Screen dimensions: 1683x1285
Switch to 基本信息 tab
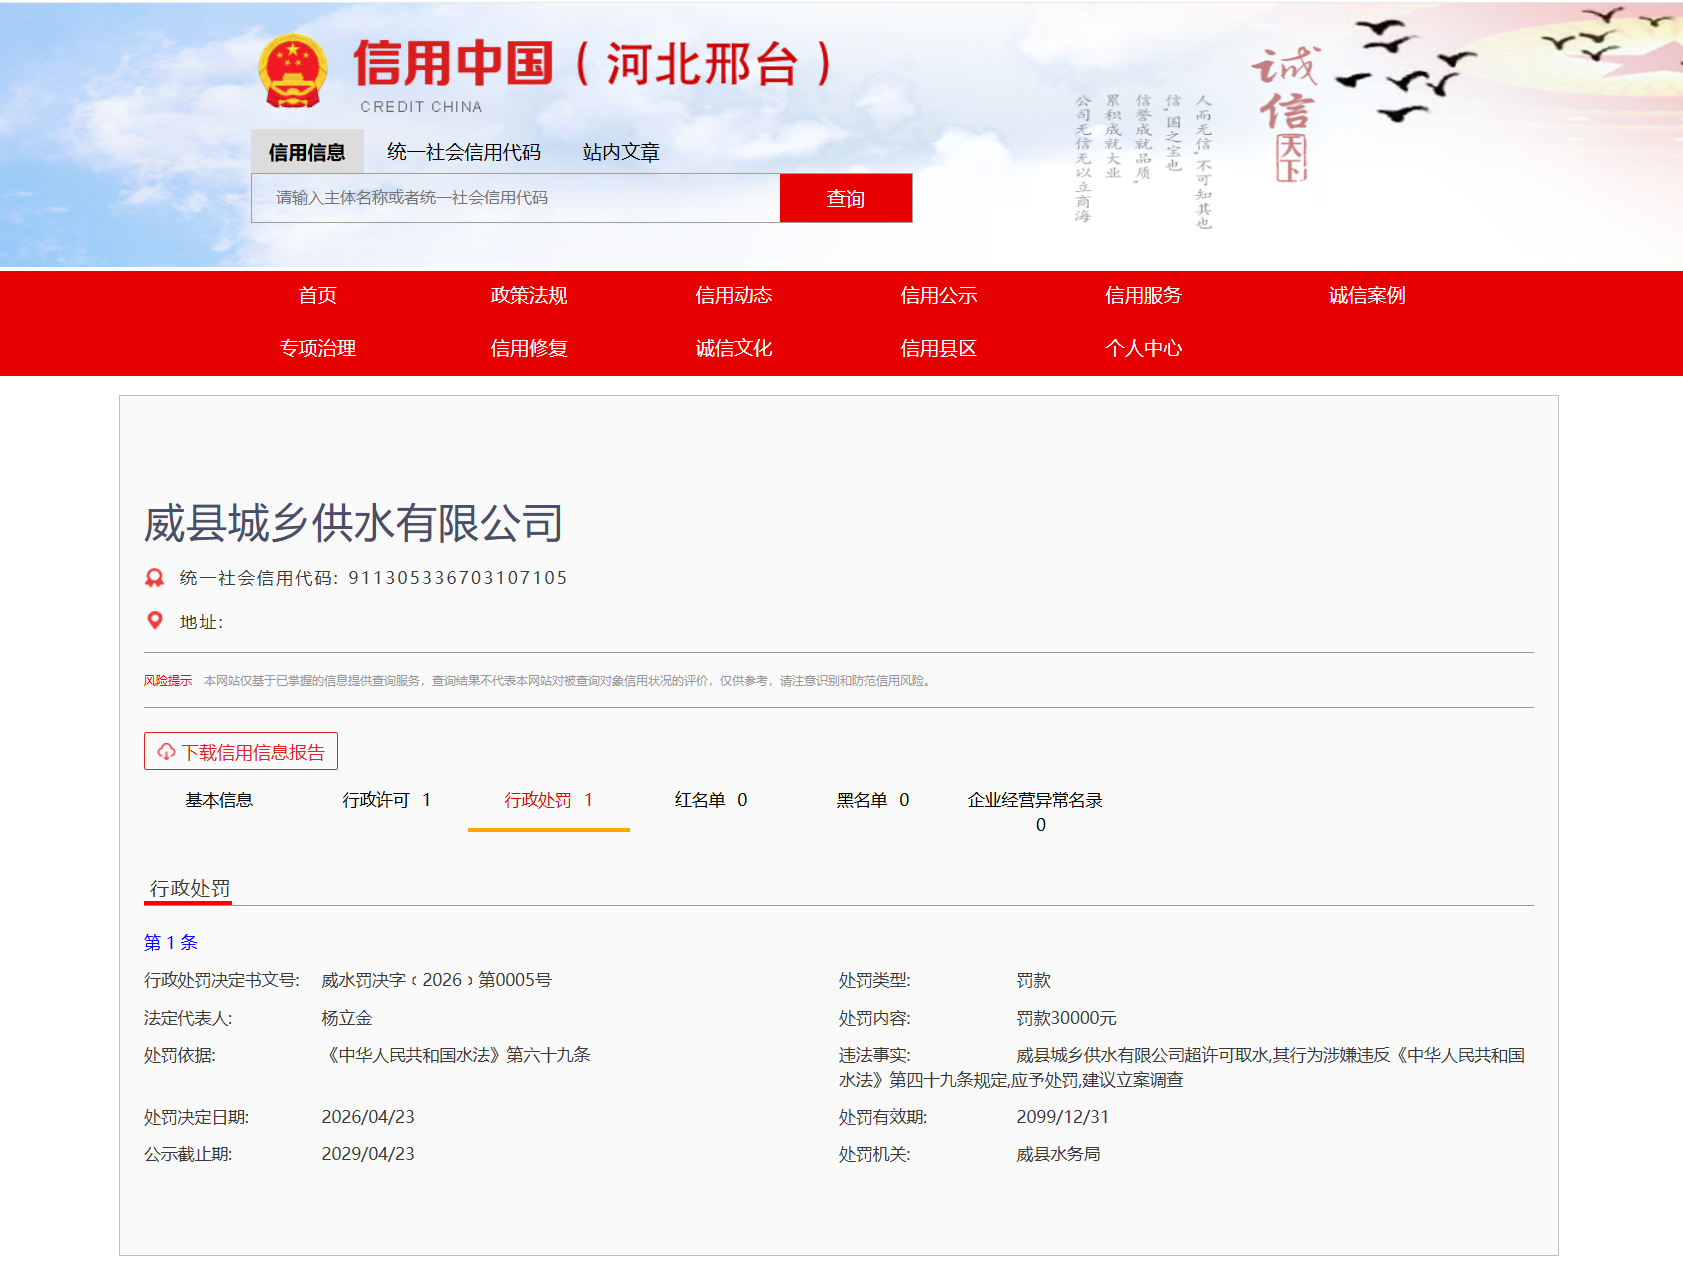point(219,800)
